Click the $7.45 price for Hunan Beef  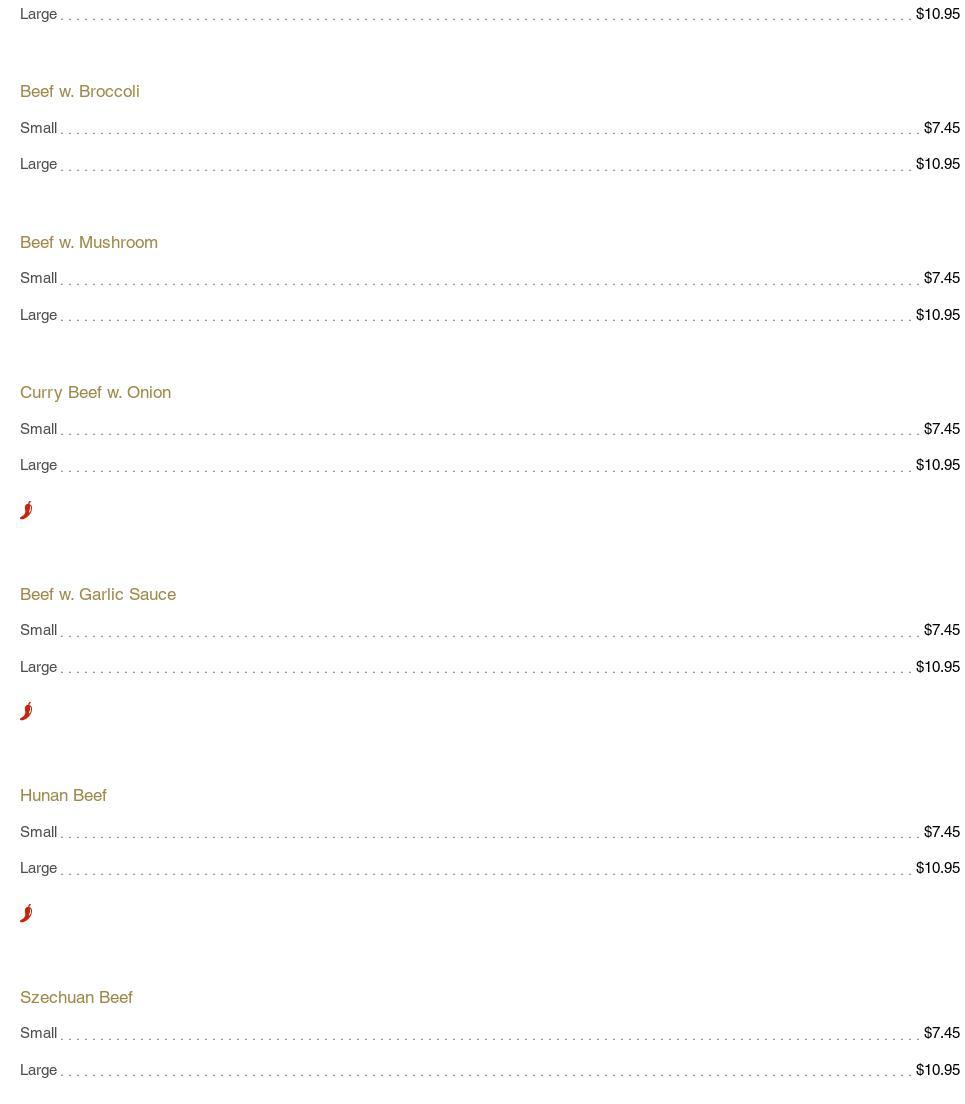pos(941,832)
